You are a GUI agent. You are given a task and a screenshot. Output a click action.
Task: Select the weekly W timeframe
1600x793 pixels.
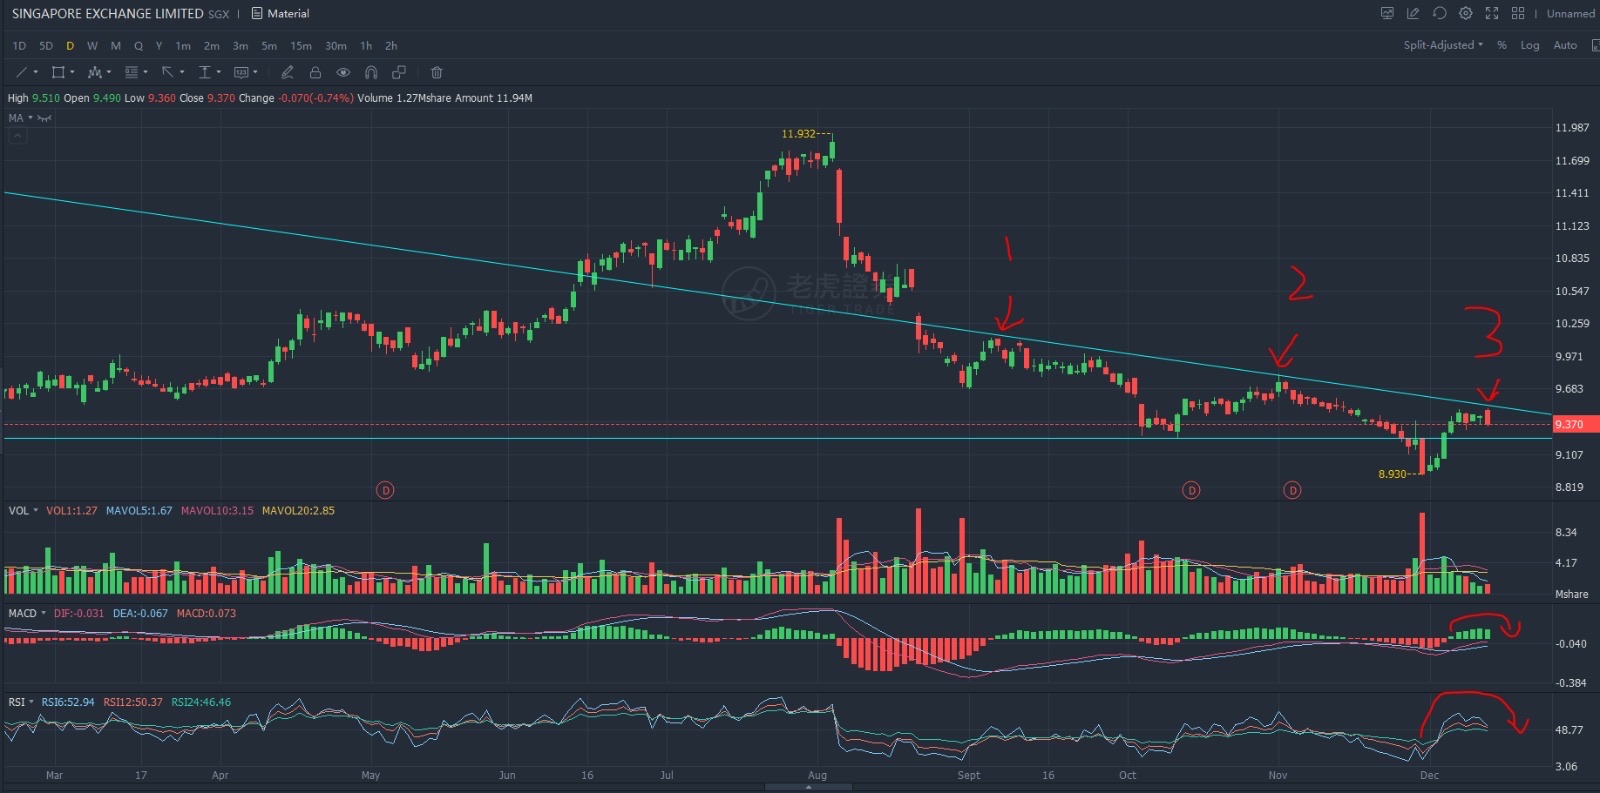click(x=92, y=46)
